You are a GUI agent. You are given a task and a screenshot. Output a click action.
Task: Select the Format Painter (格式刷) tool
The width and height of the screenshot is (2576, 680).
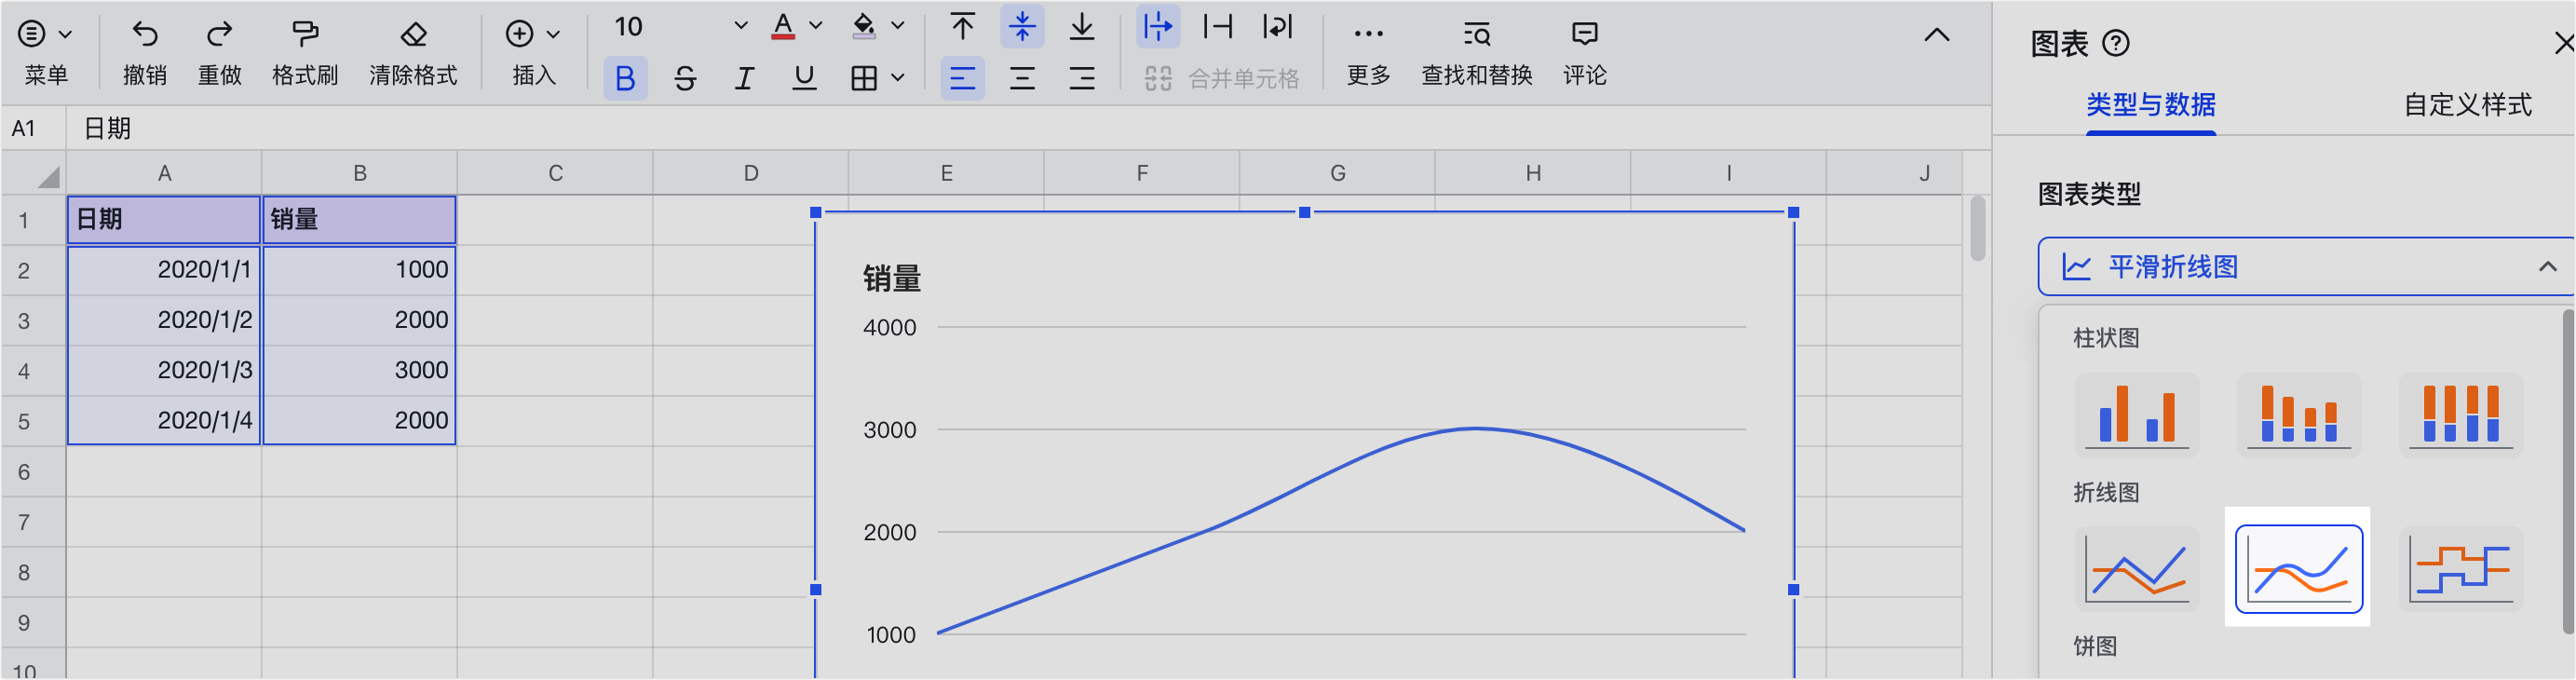tap(305, 36)
